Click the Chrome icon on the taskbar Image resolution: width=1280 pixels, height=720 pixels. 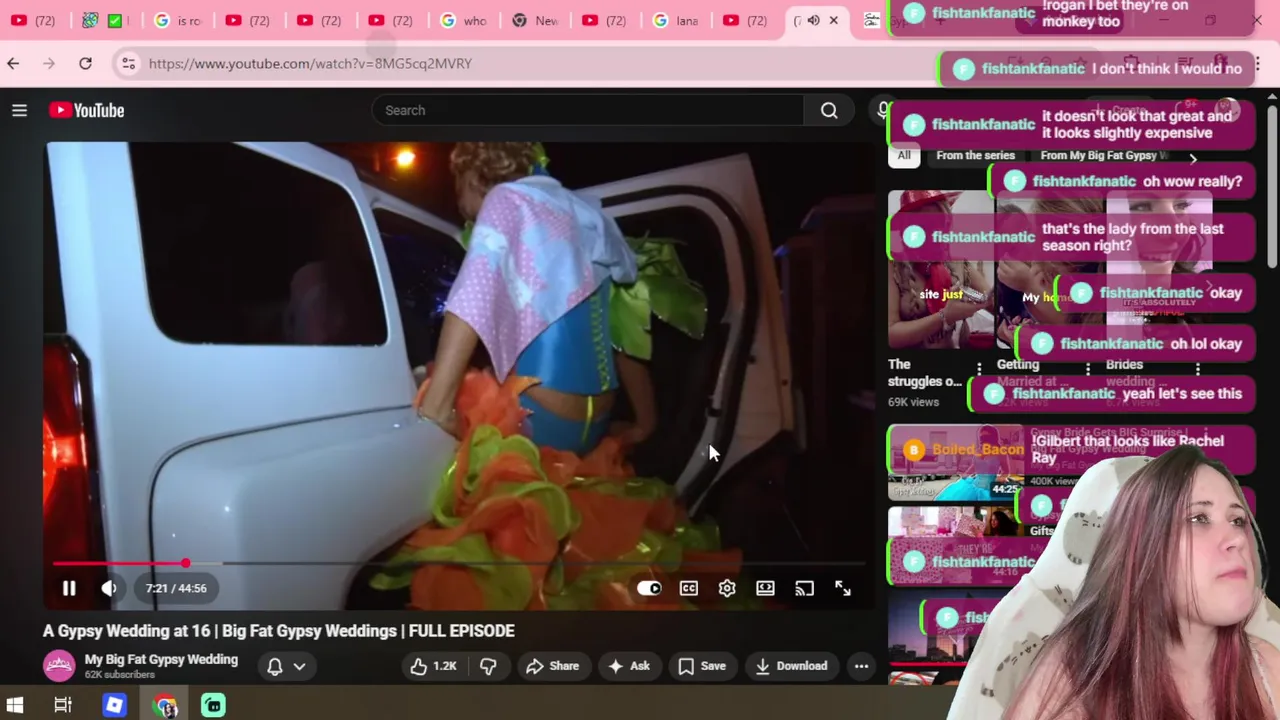coord(165,705)
